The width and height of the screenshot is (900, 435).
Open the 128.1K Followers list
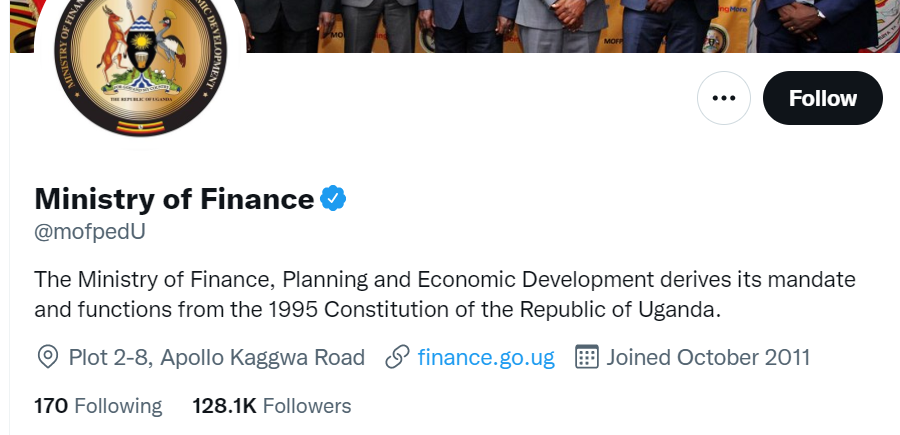pyautogui.click(x=271, y=406)
